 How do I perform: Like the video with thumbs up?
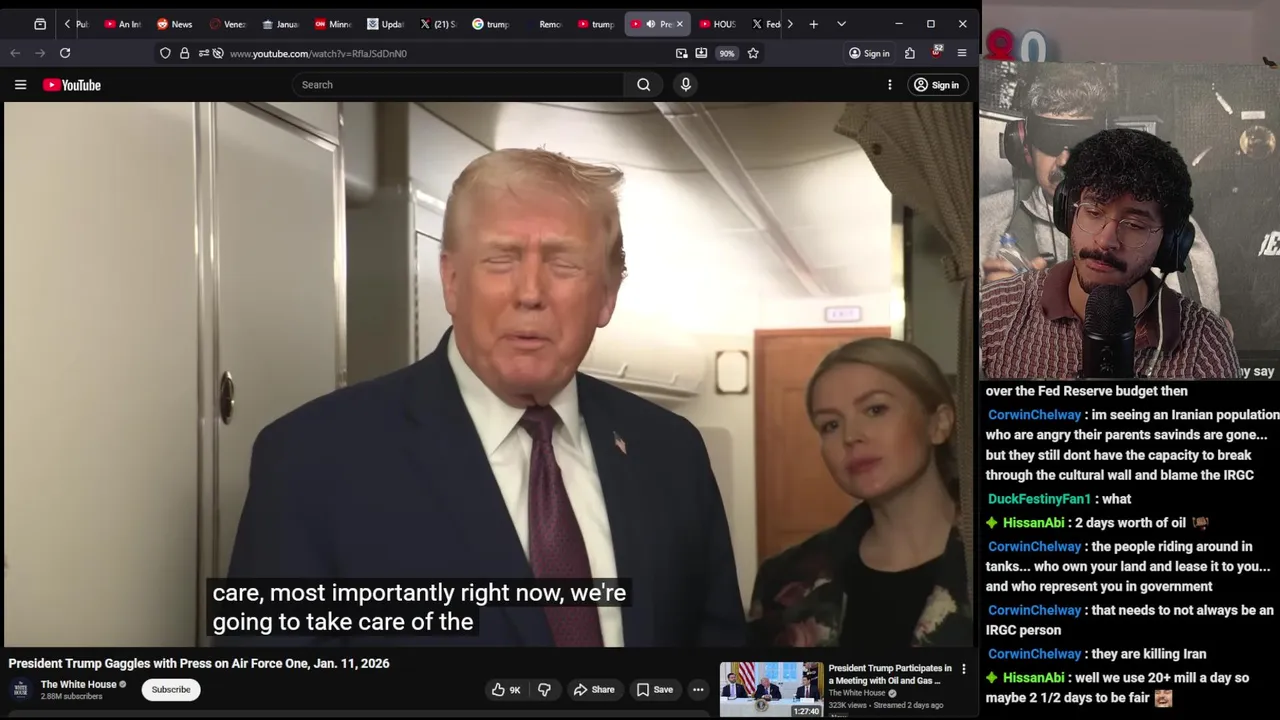point(506,689)
